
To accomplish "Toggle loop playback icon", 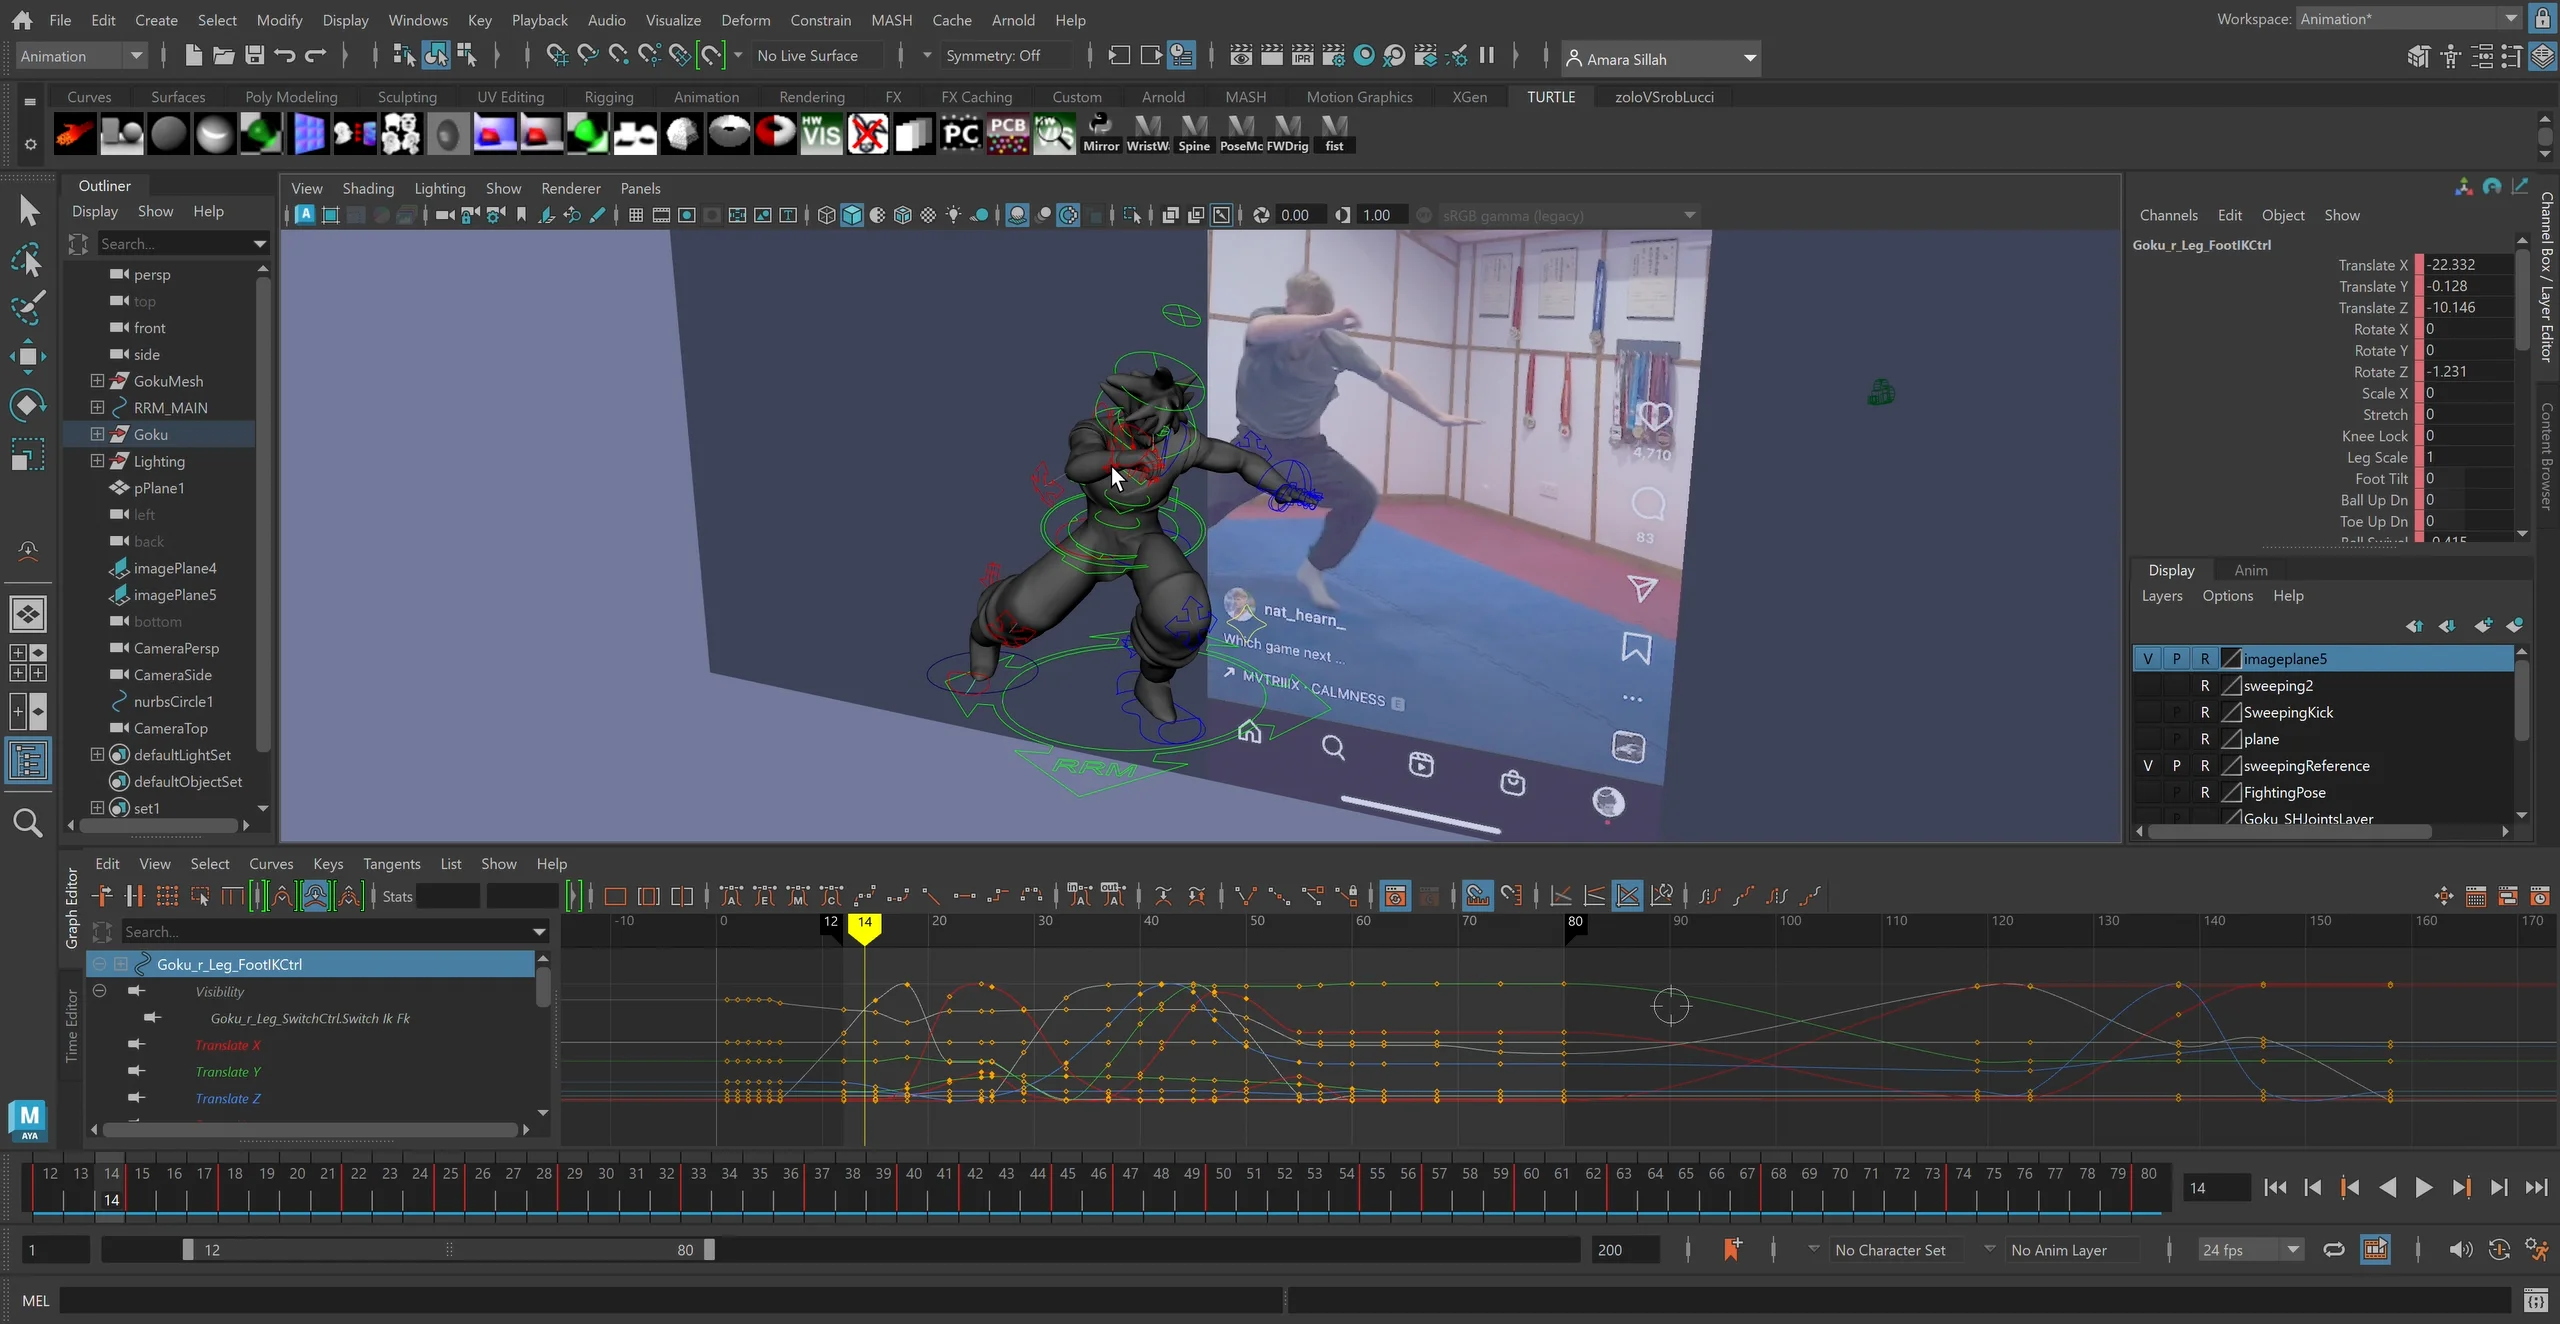I will pyautogui.click(x=2333, y=1249).
